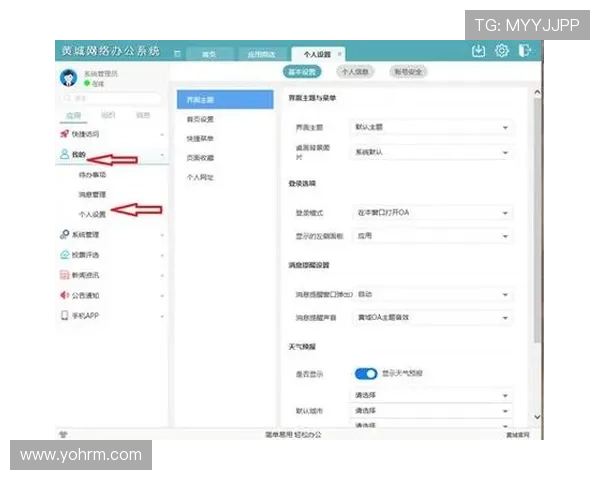Expand the 新闻资讯 group arrow
The width and height of the screenshot is (600, 480).
162,276
